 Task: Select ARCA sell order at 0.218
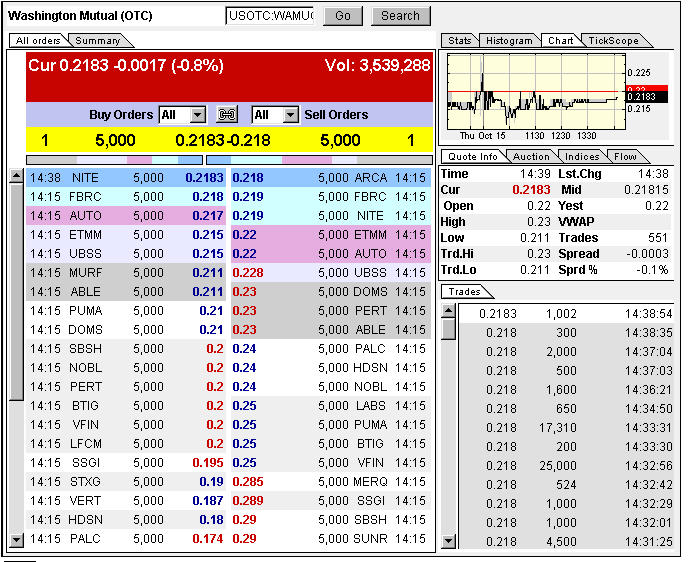[x=331, y=178]
